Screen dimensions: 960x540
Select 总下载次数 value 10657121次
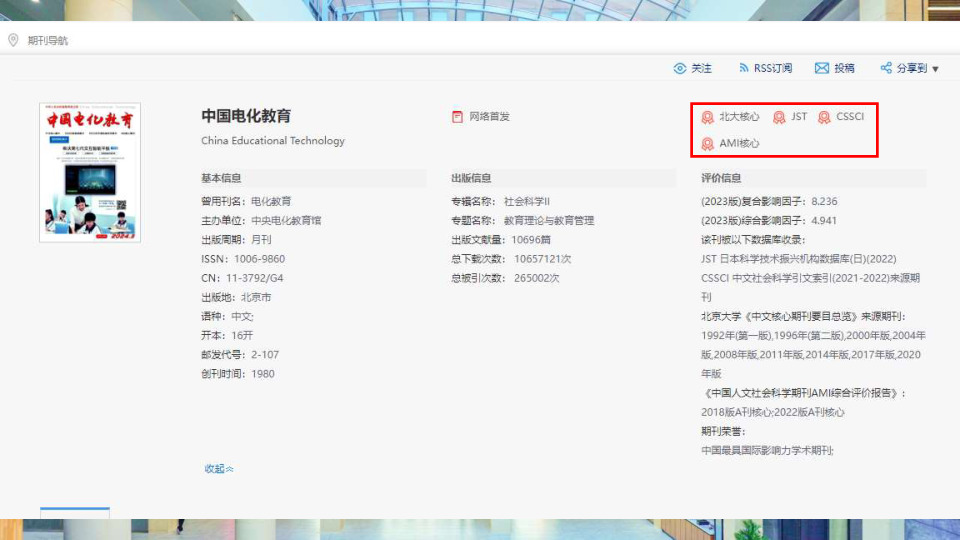pos(542,259)
